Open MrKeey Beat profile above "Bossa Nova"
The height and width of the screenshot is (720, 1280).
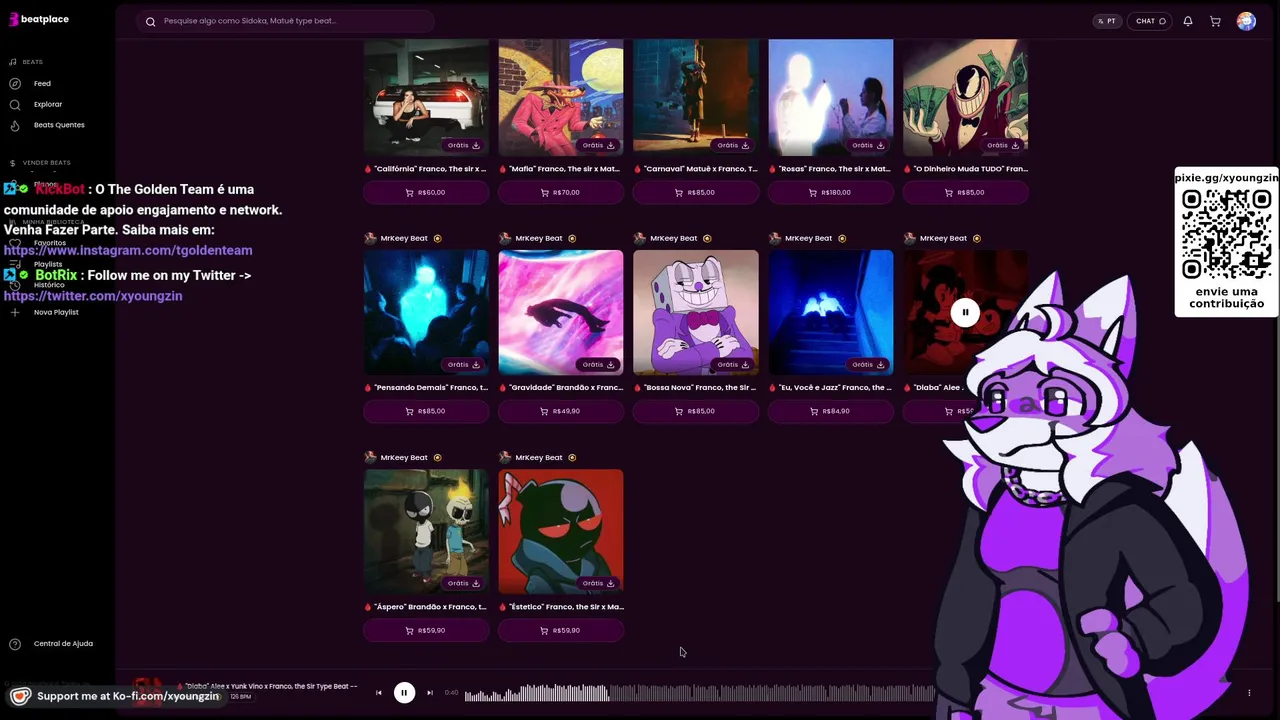[673, 238]
